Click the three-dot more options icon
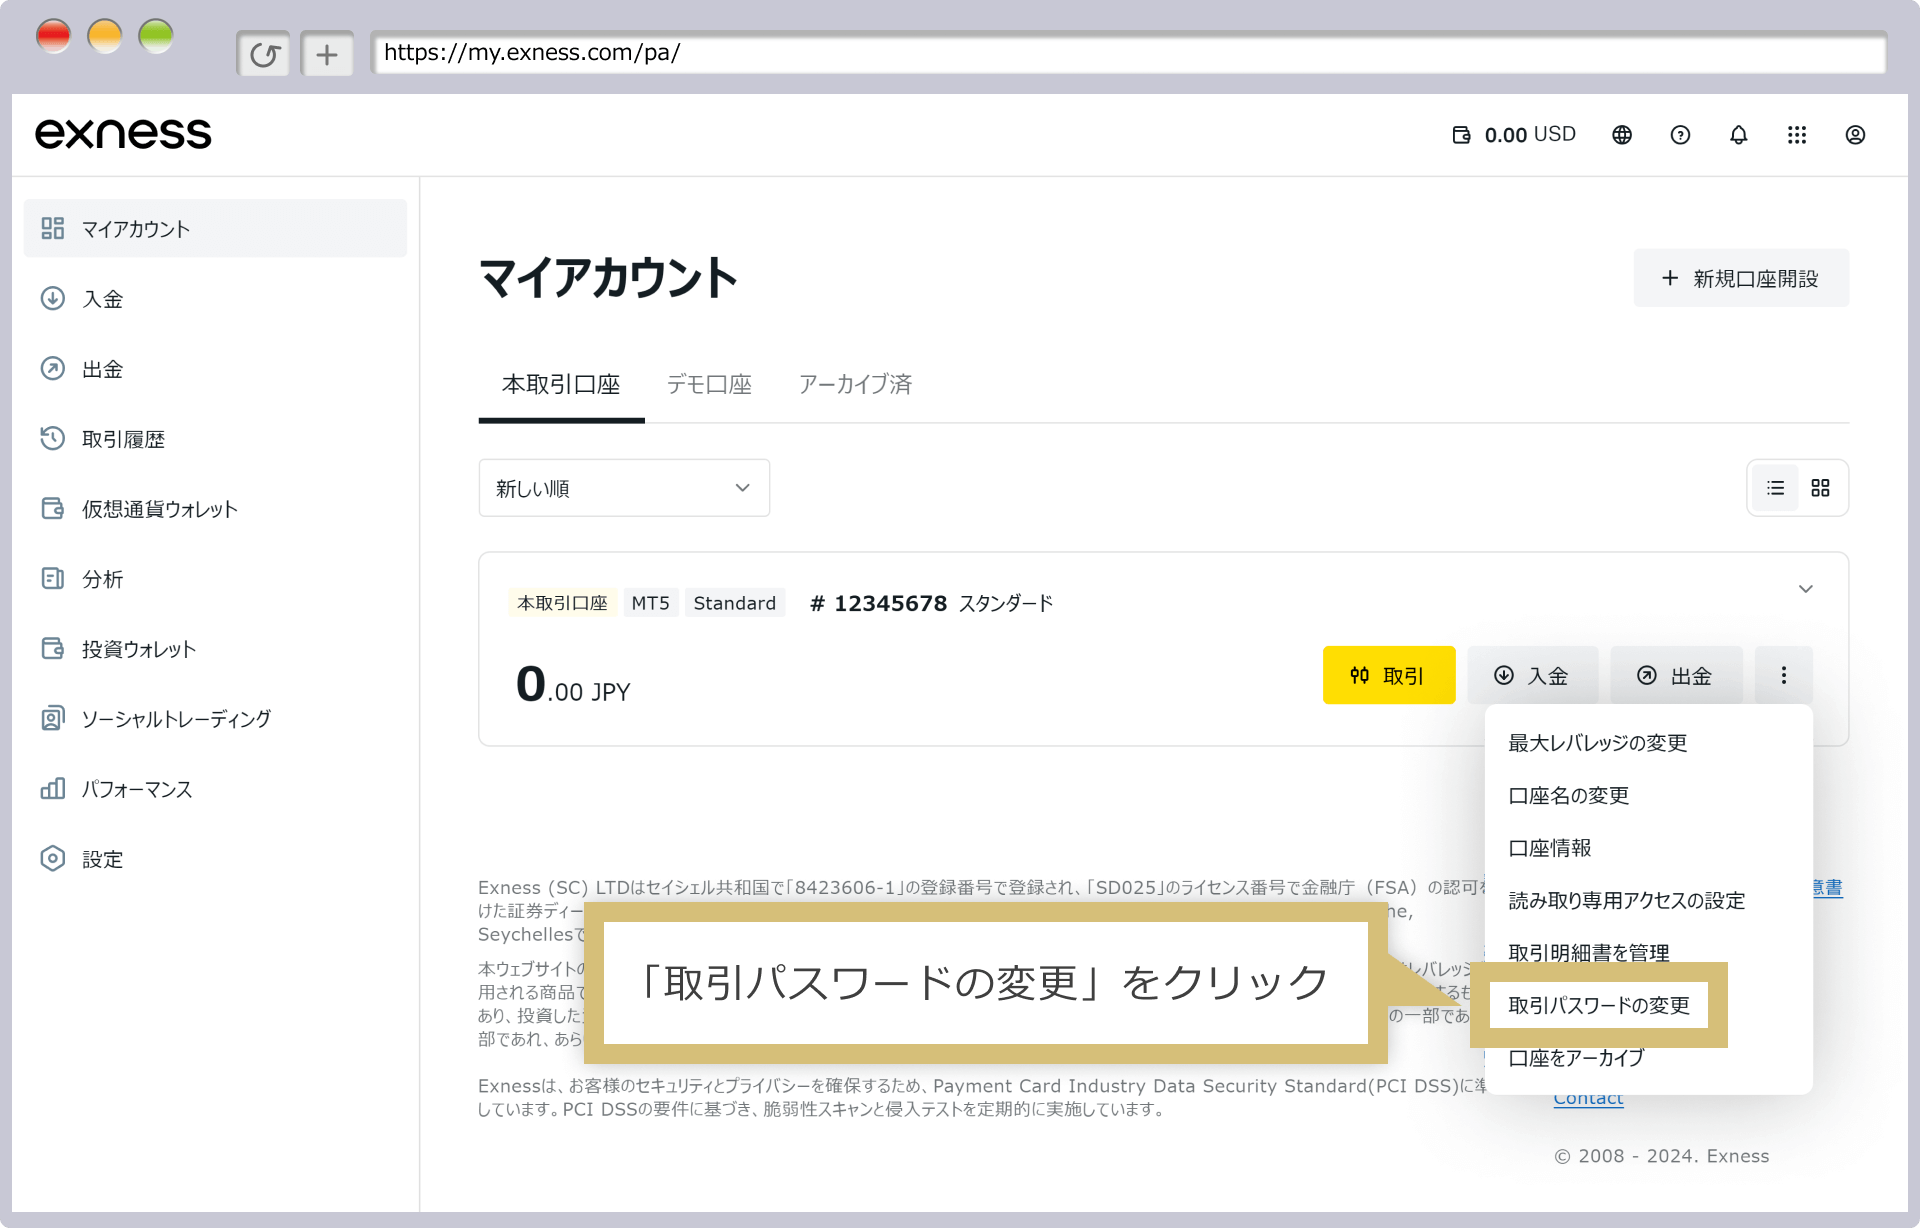 1784,675
